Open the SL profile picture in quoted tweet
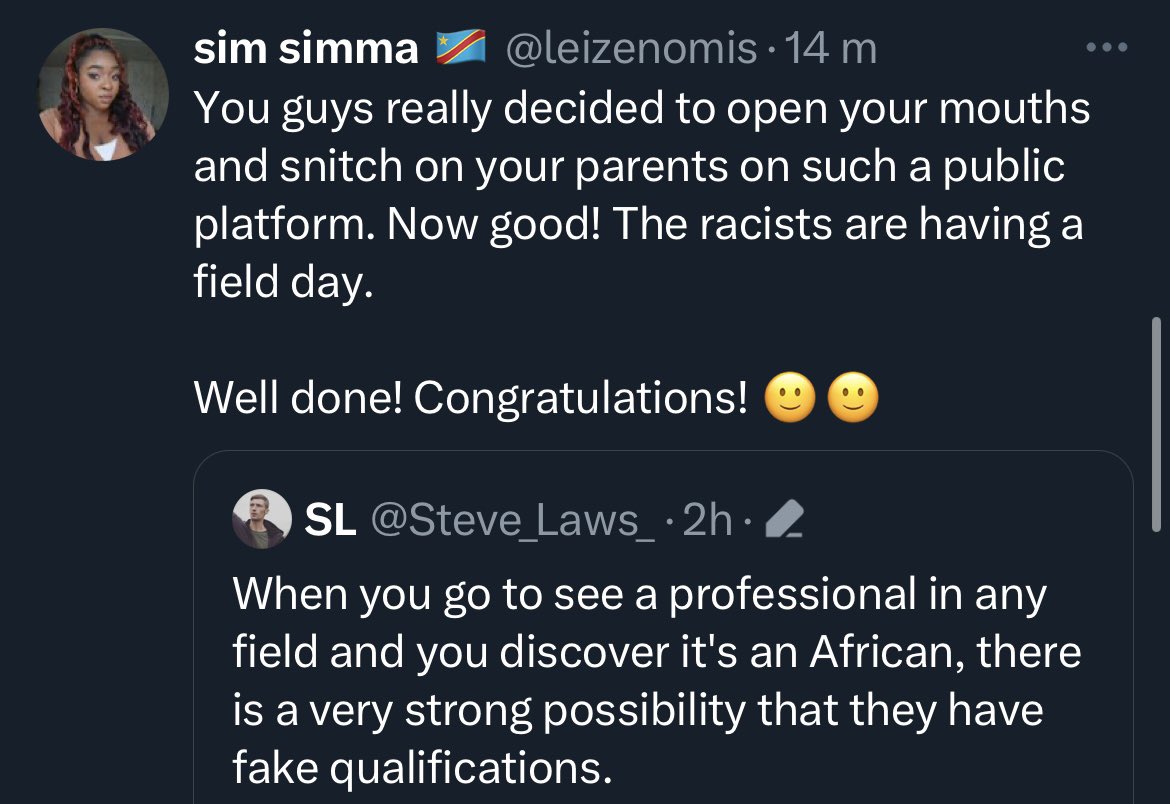This screenshot has height=804, width=1170. click(x=261, y=521)
